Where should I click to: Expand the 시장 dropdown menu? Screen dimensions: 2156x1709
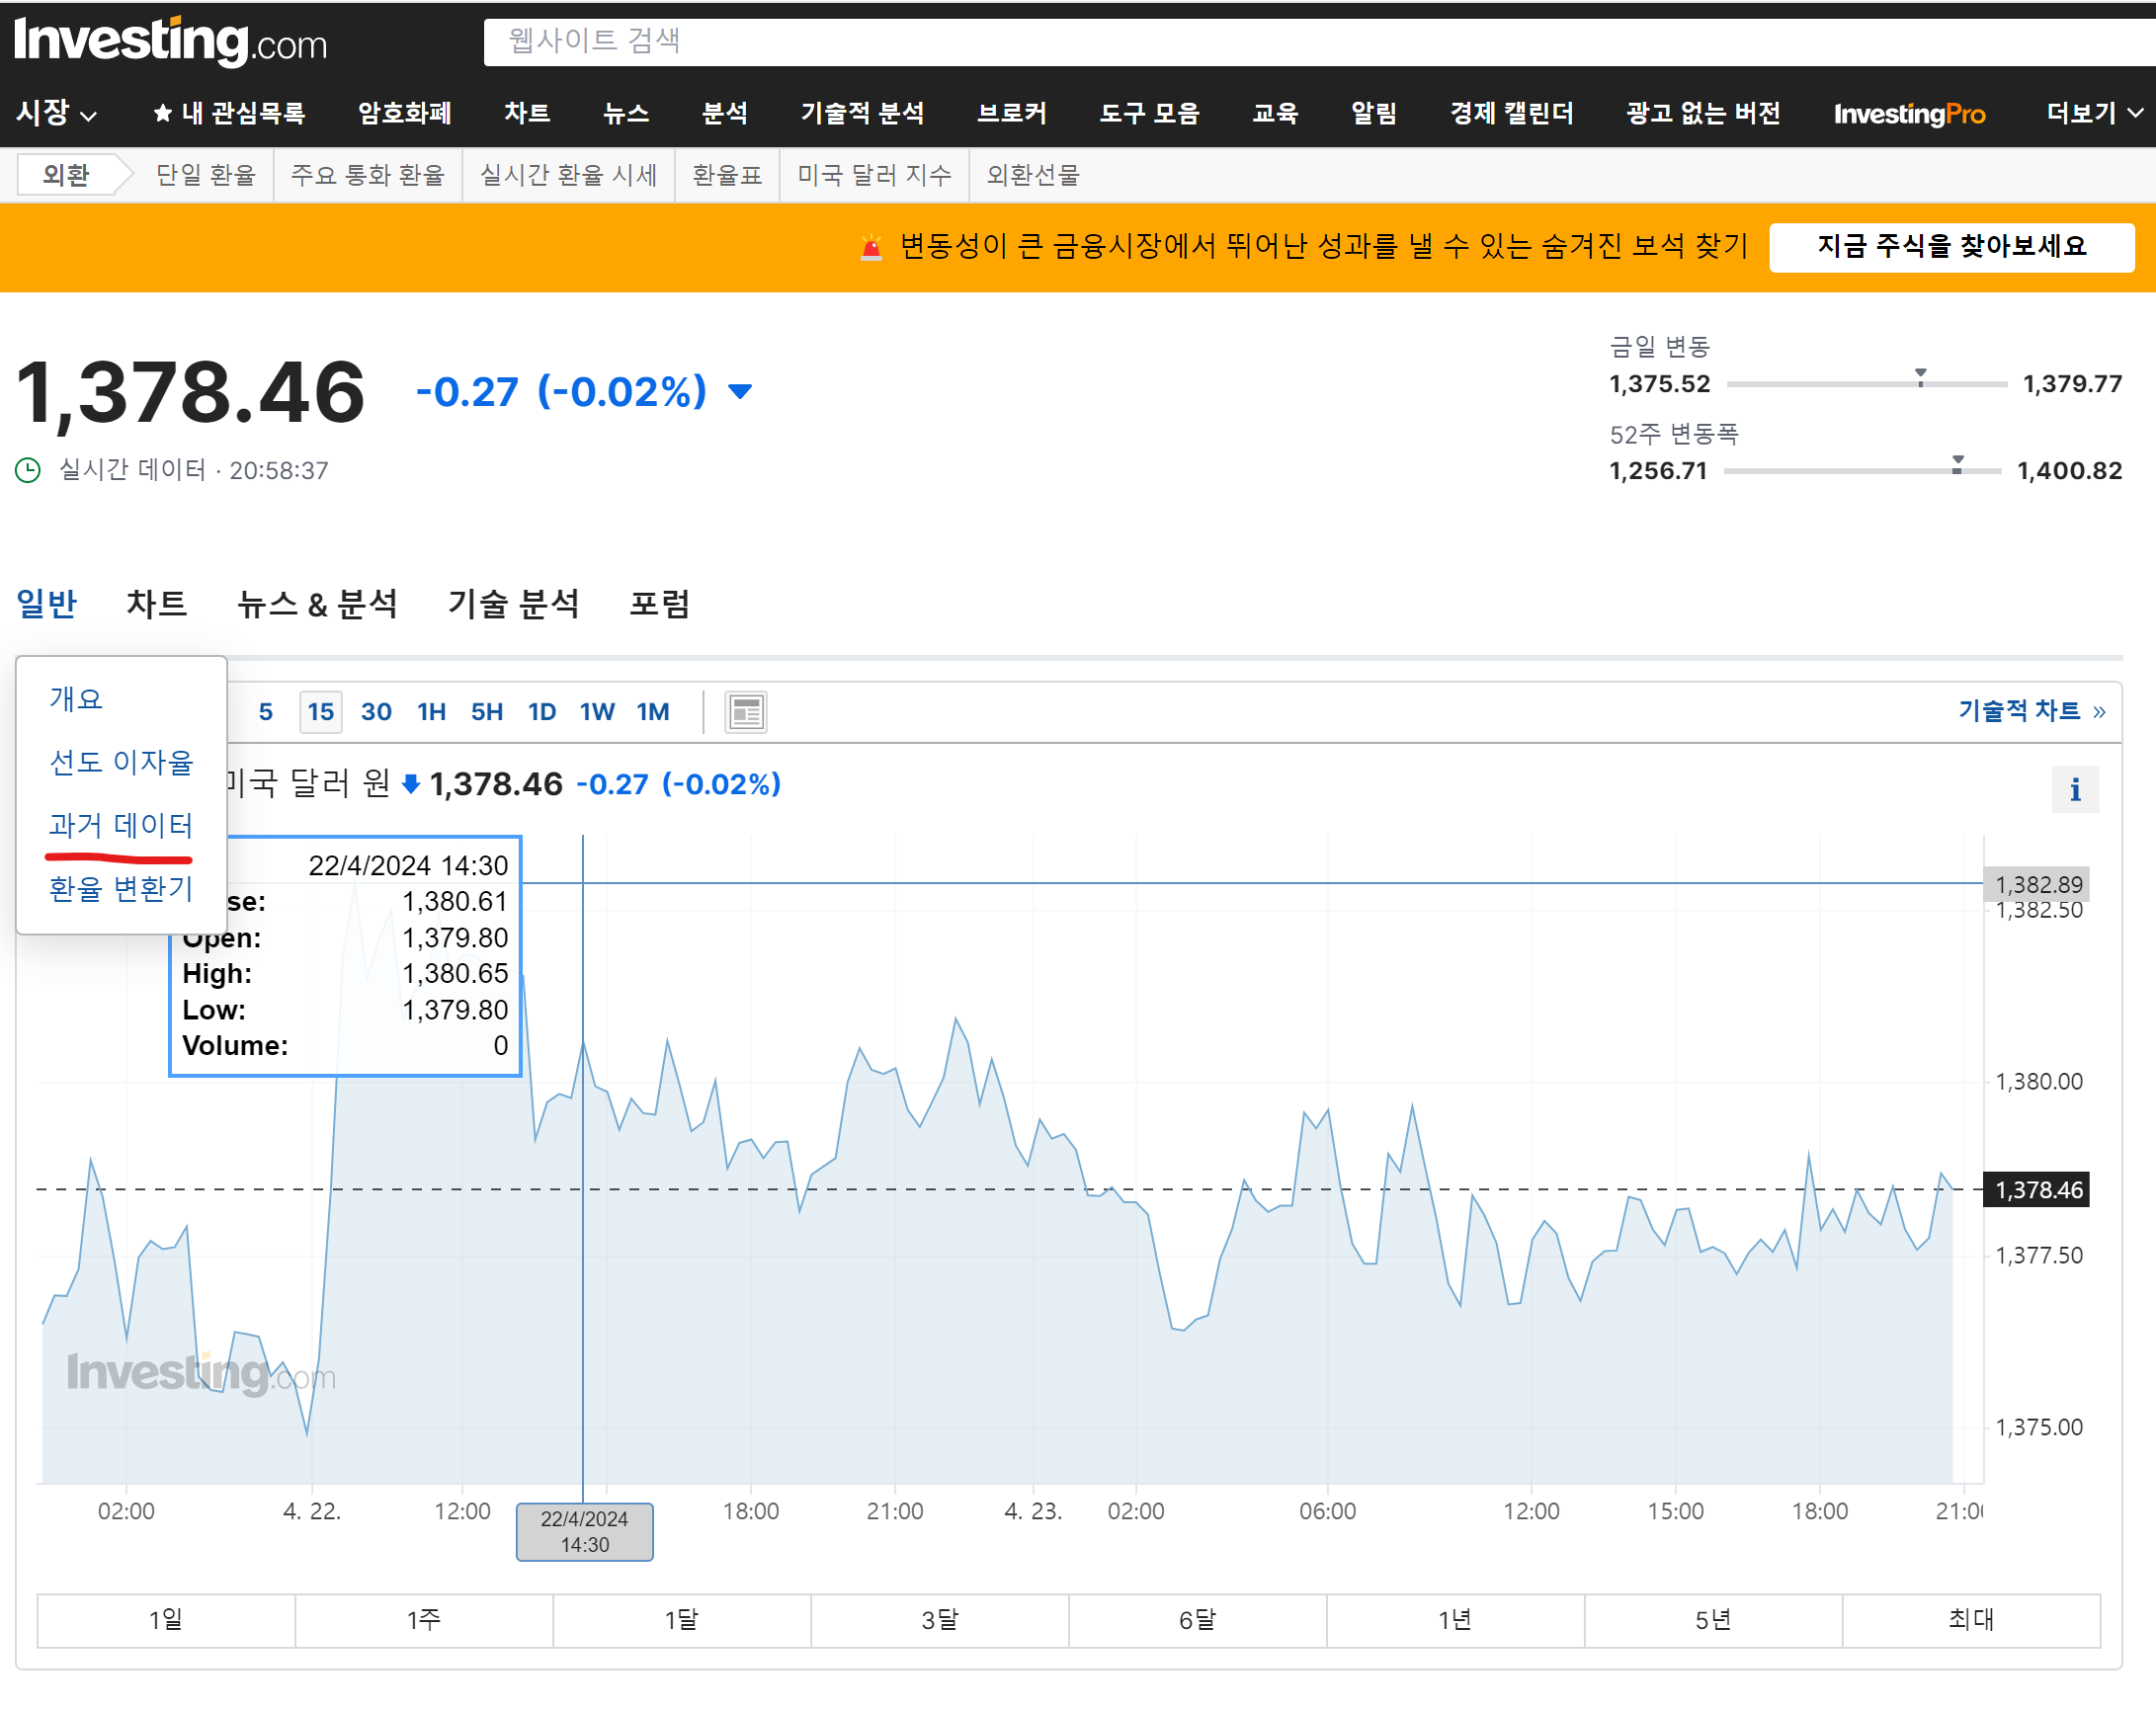pos(56,113)
